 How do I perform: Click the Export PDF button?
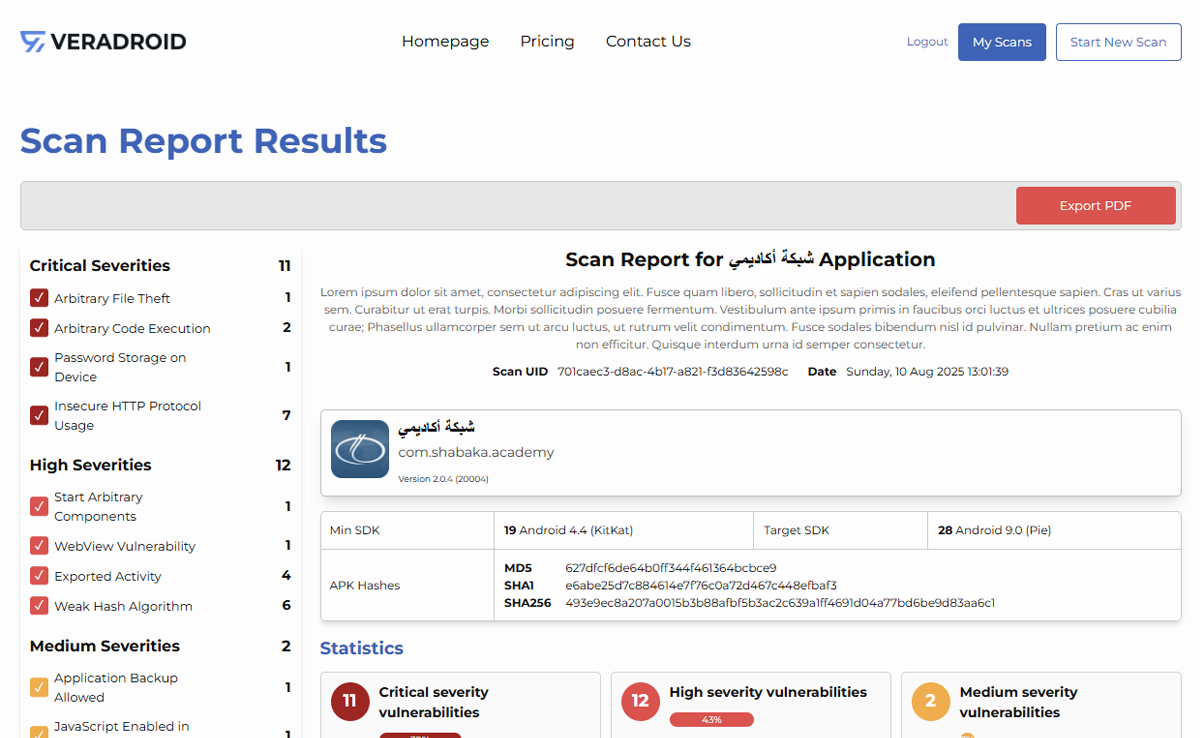[1096, 205]
